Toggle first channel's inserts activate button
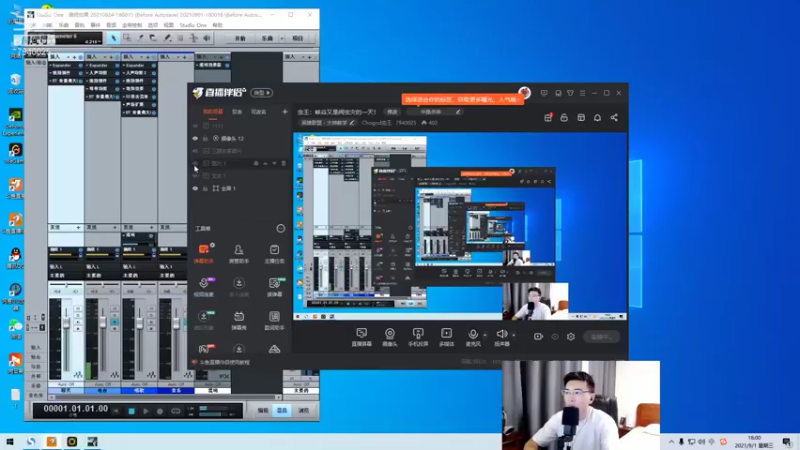The height and width of the screenshot is (450, 800). (81, 57)
